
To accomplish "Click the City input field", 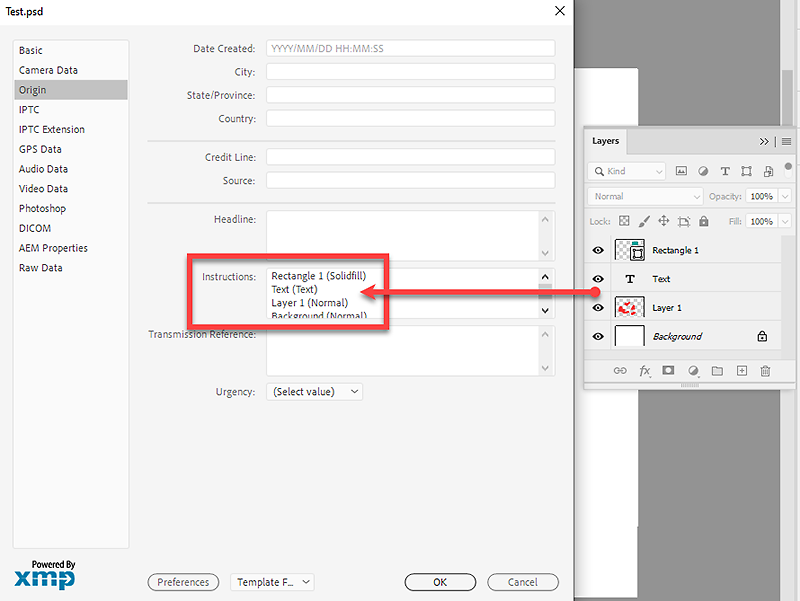I will click(411, 71).
